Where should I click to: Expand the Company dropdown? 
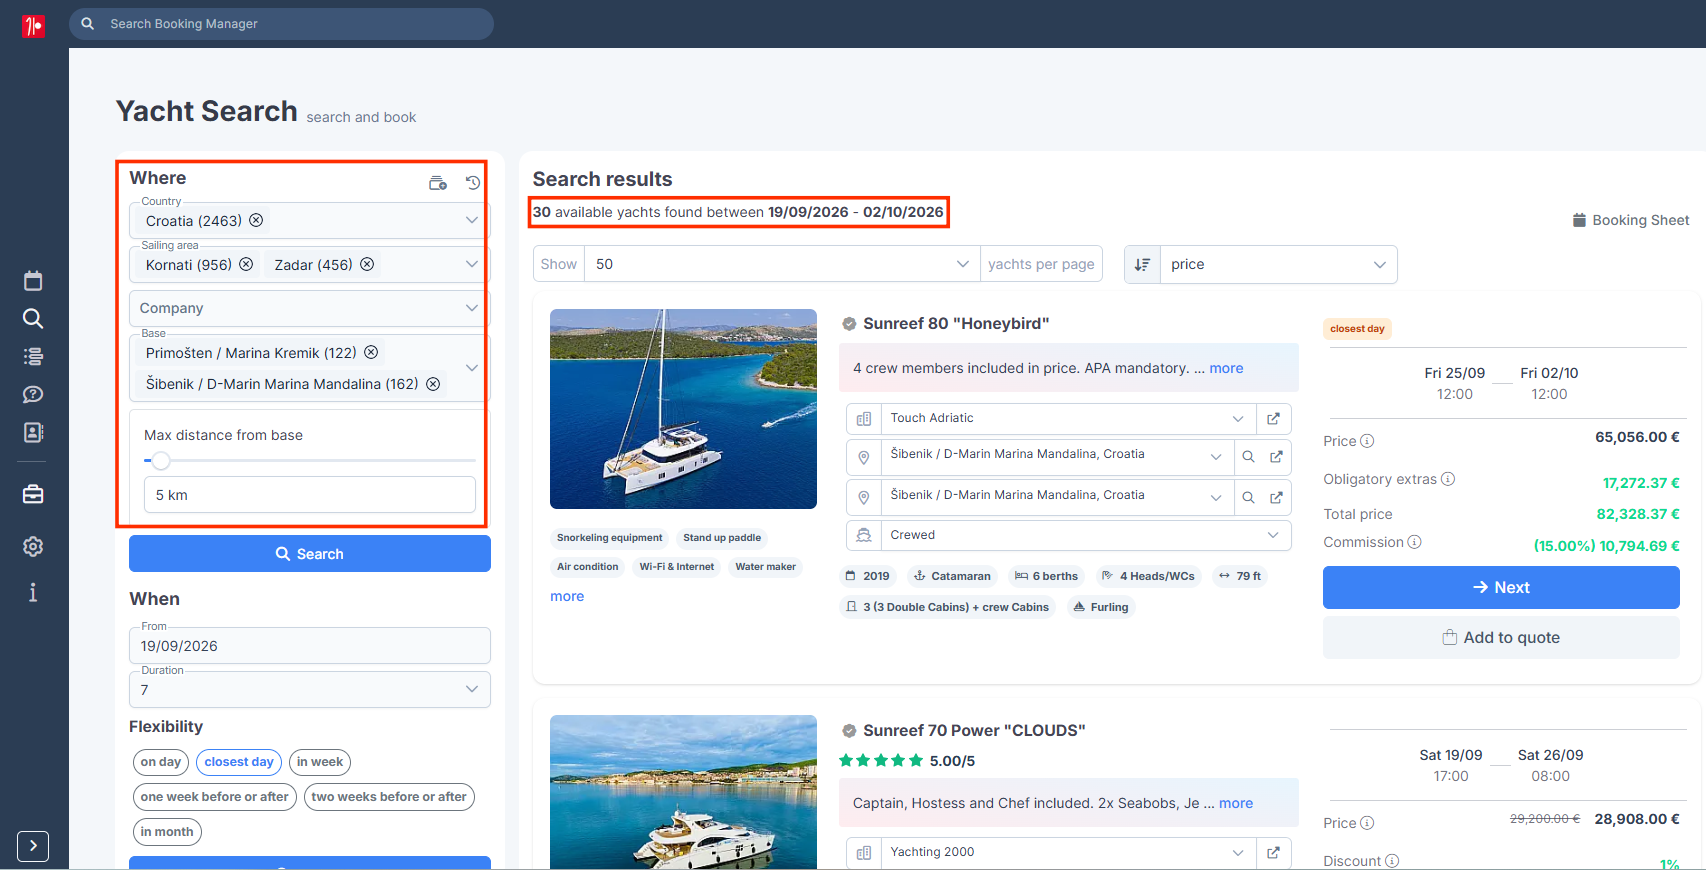click(310, 308)
